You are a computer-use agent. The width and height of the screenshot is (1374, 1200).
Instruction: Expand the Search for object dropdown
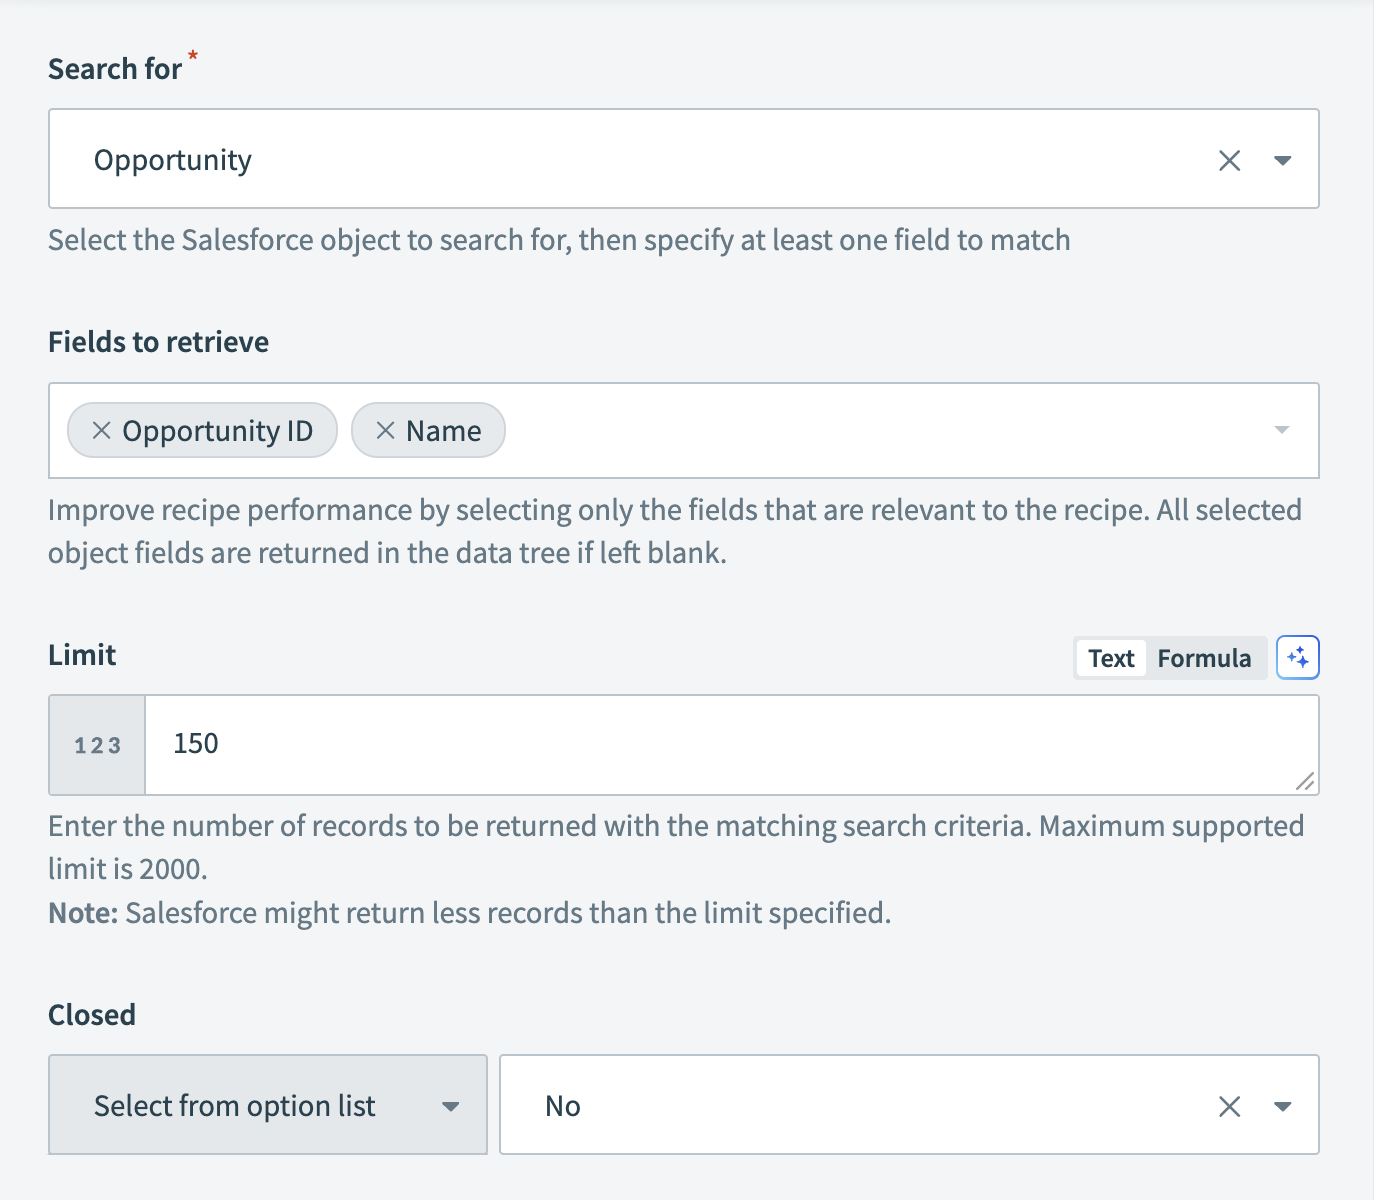click(x=1282, y=160)
